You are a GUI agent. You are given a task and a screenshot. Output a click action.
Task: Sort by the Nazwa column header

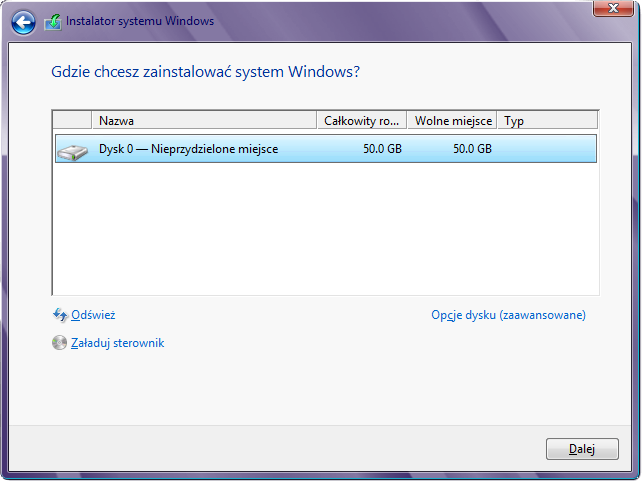click(x=204, y=120)
